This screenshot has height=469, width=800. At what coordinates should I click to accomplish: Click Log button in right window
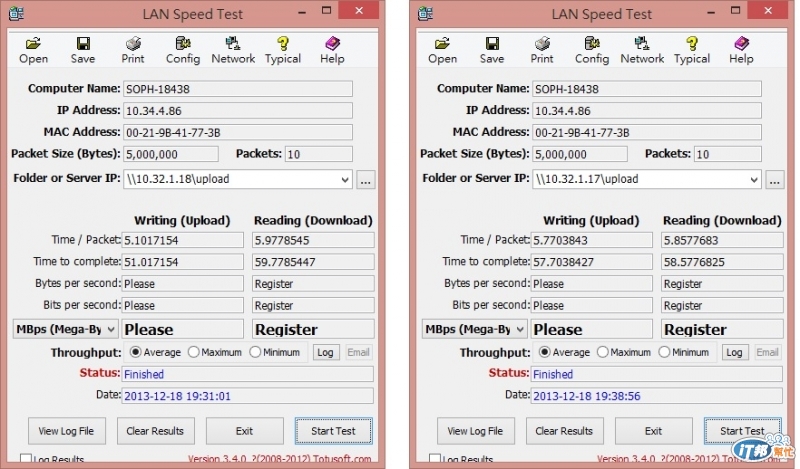tap(735, 352)
